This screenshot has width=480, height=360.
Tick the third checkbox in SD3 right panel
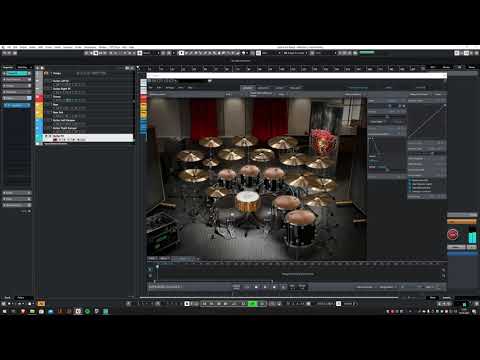click(410, 188)
